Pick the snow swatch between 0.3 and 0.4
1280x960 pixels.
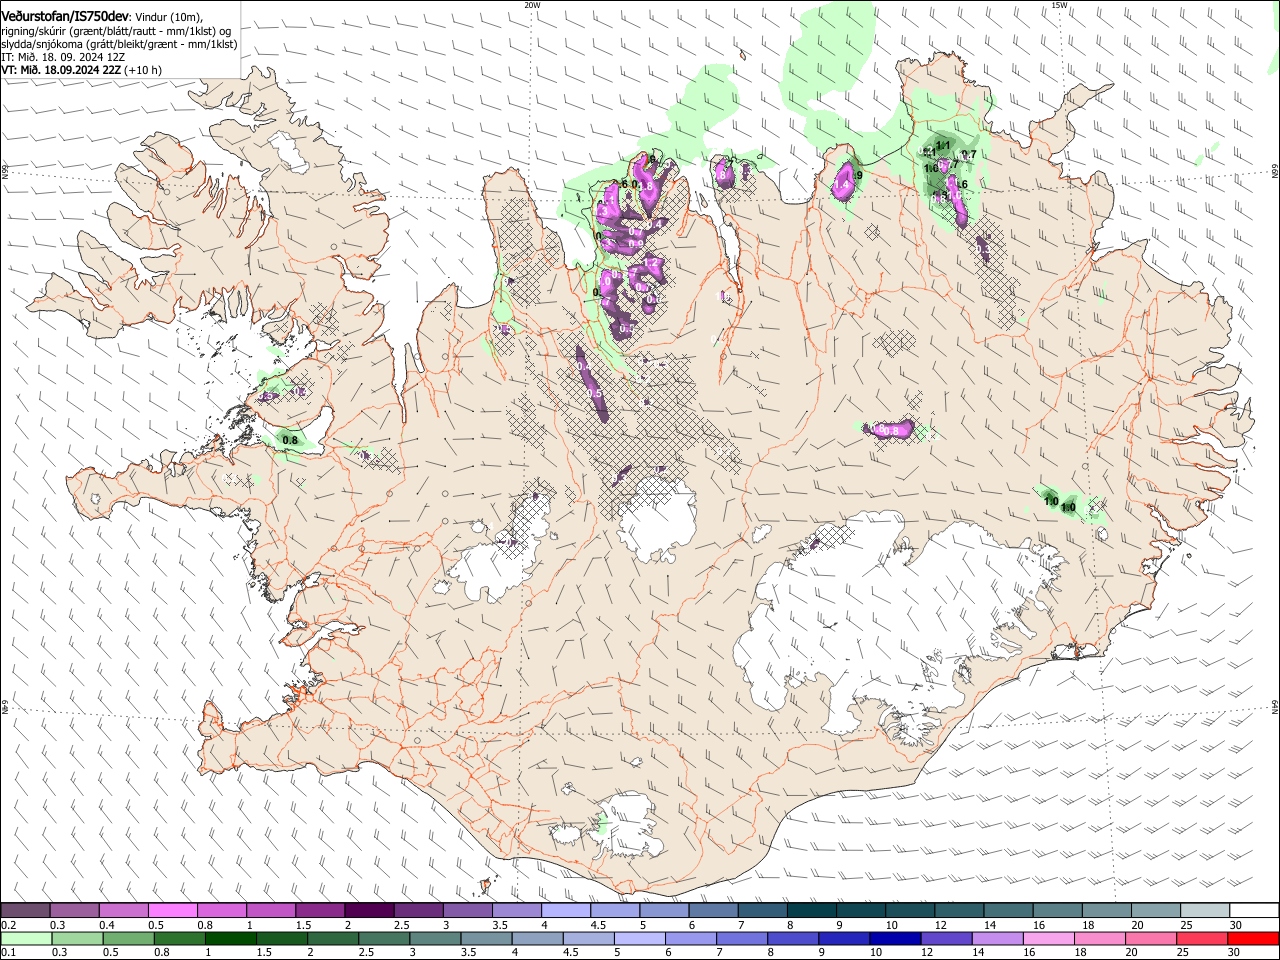[x=74, y=911]
